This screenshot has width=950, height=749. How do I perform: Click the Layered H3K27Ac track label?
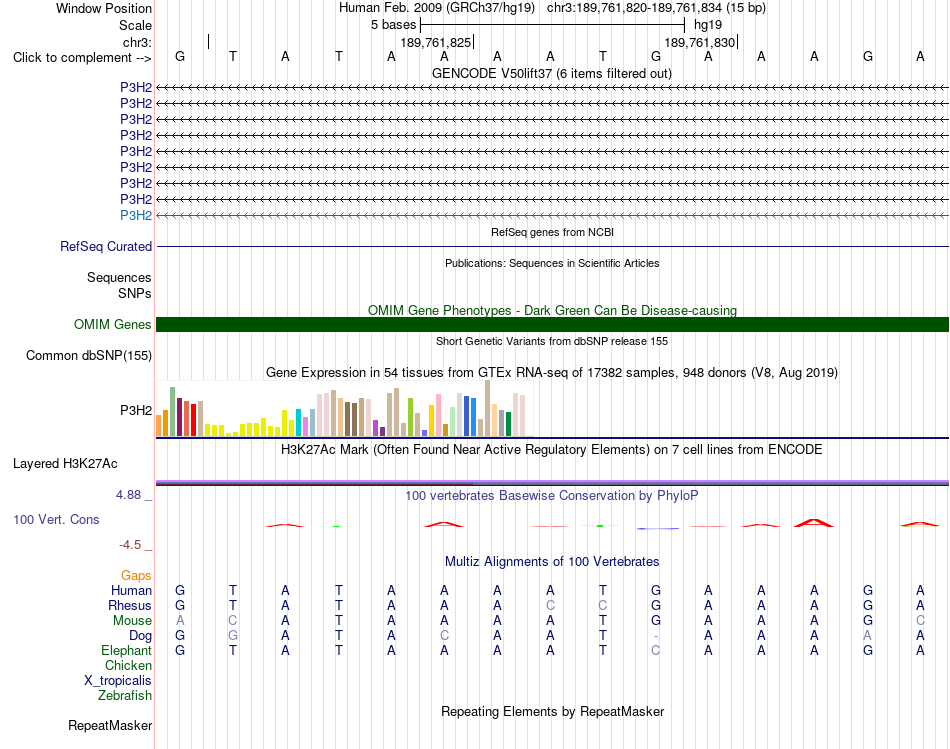tap(65, 464)
